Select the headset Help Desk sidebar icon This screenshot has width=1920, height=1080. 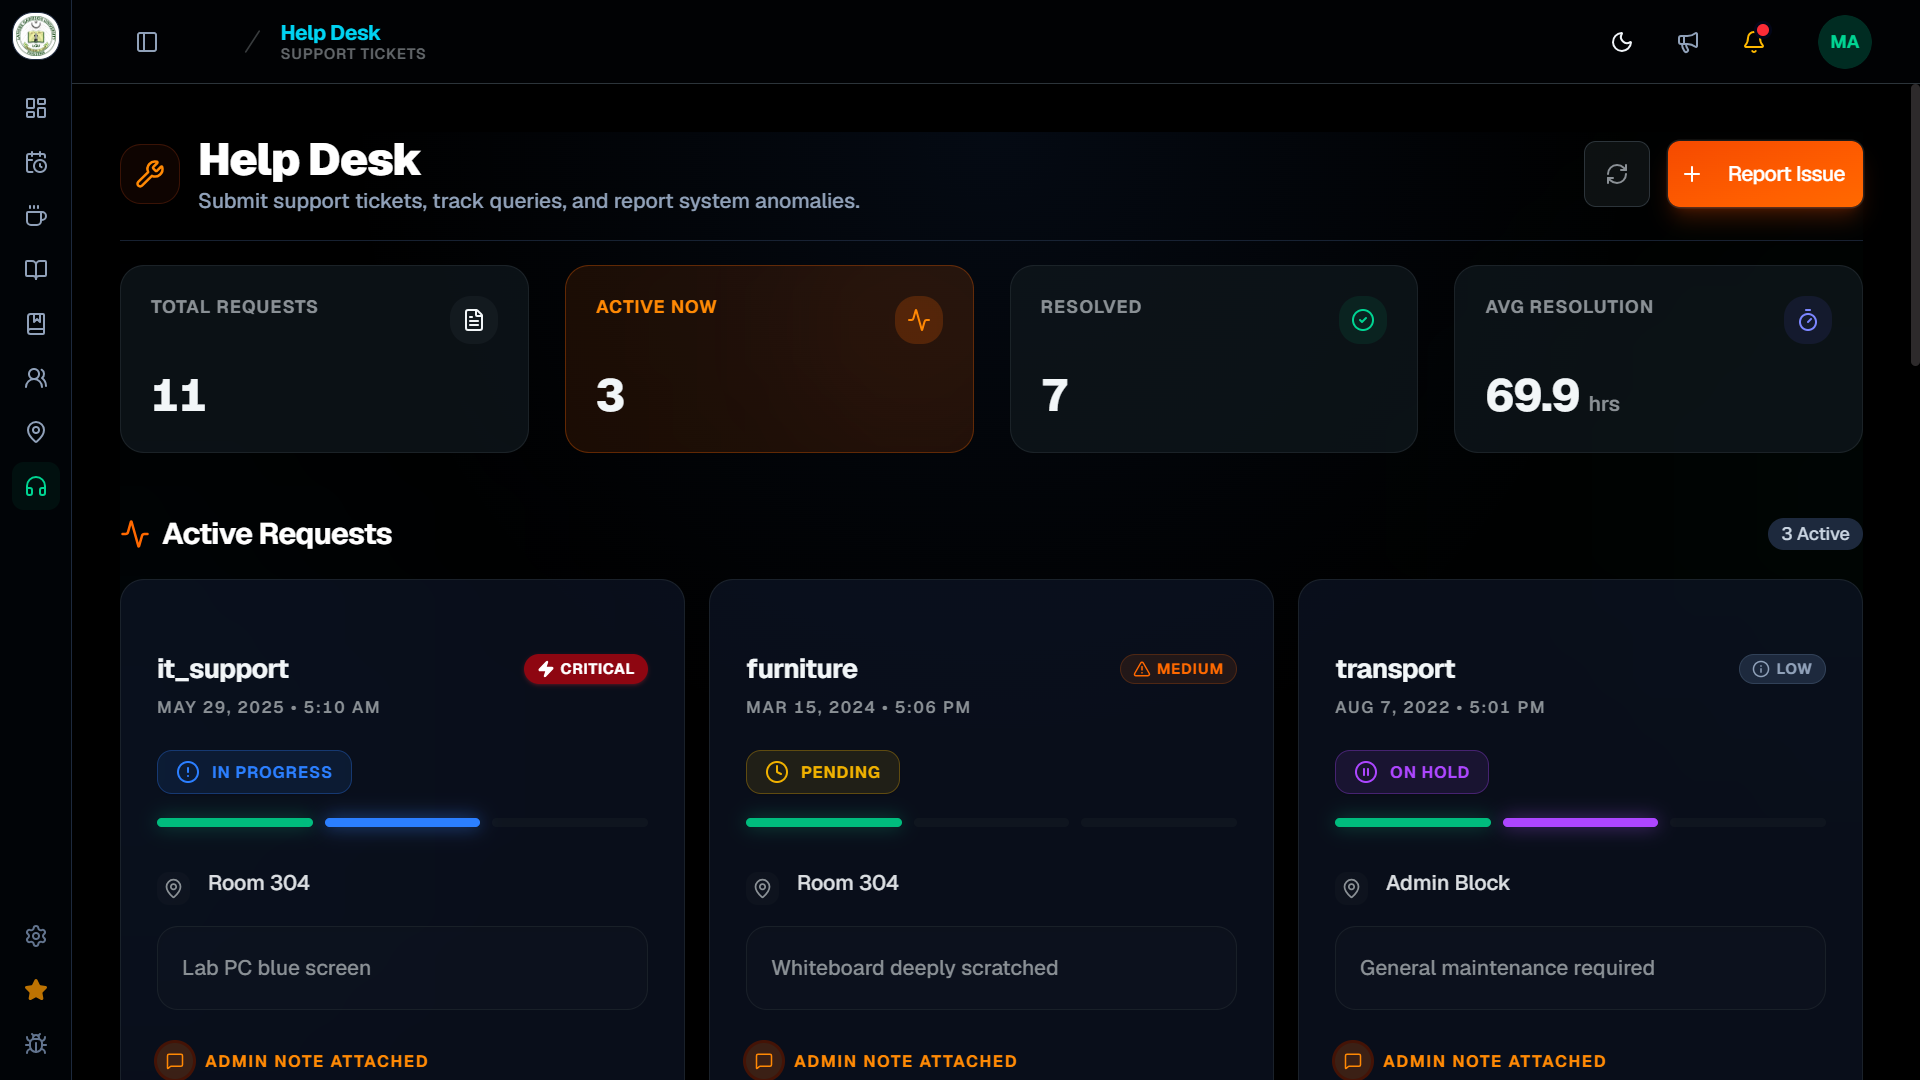point(36,487)
